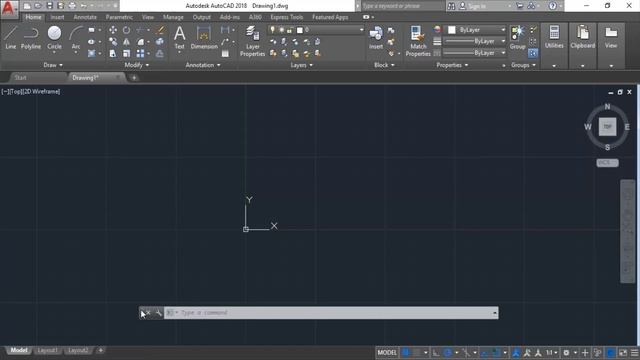Toggle grid display in status bar
The height and width of the screenshot is (360, 640).
tap(406, 353)
